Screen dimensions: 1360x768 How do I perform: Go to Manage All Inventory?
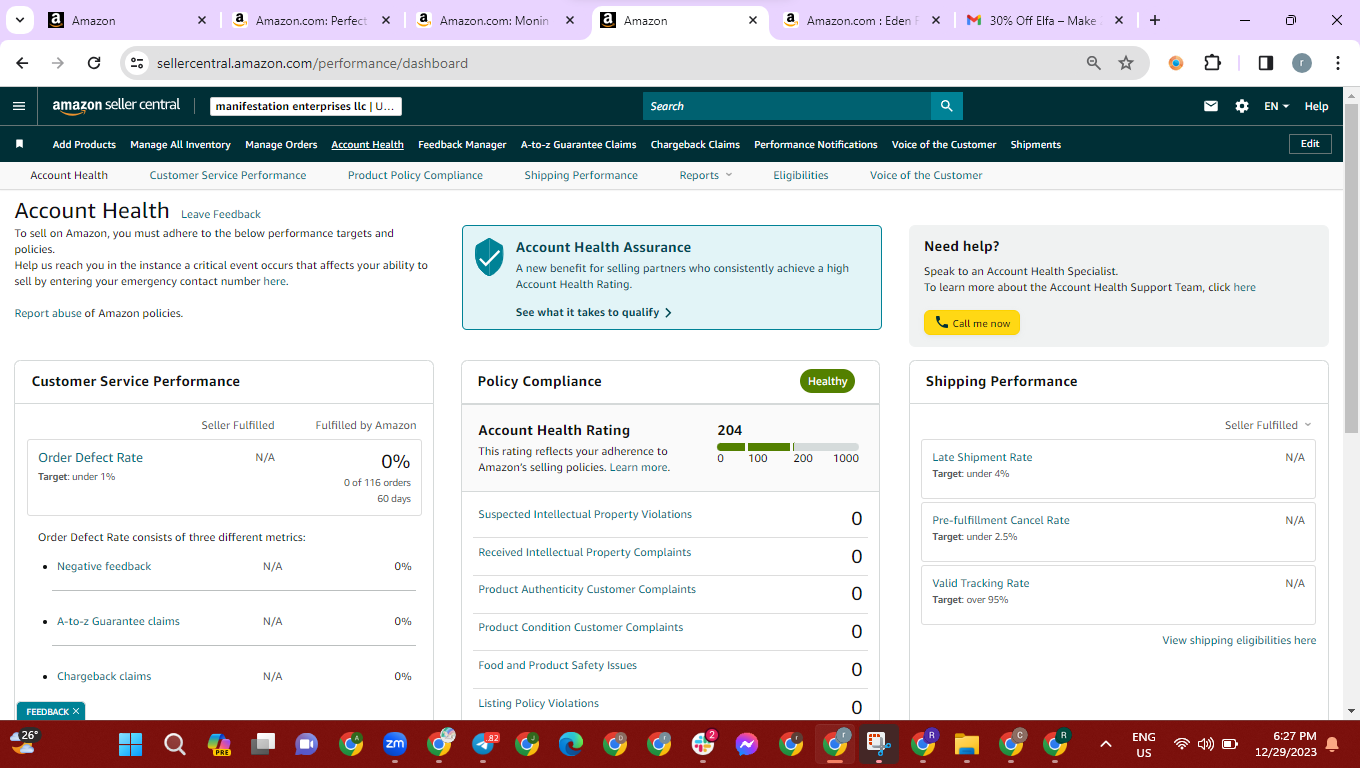point(180,144)
